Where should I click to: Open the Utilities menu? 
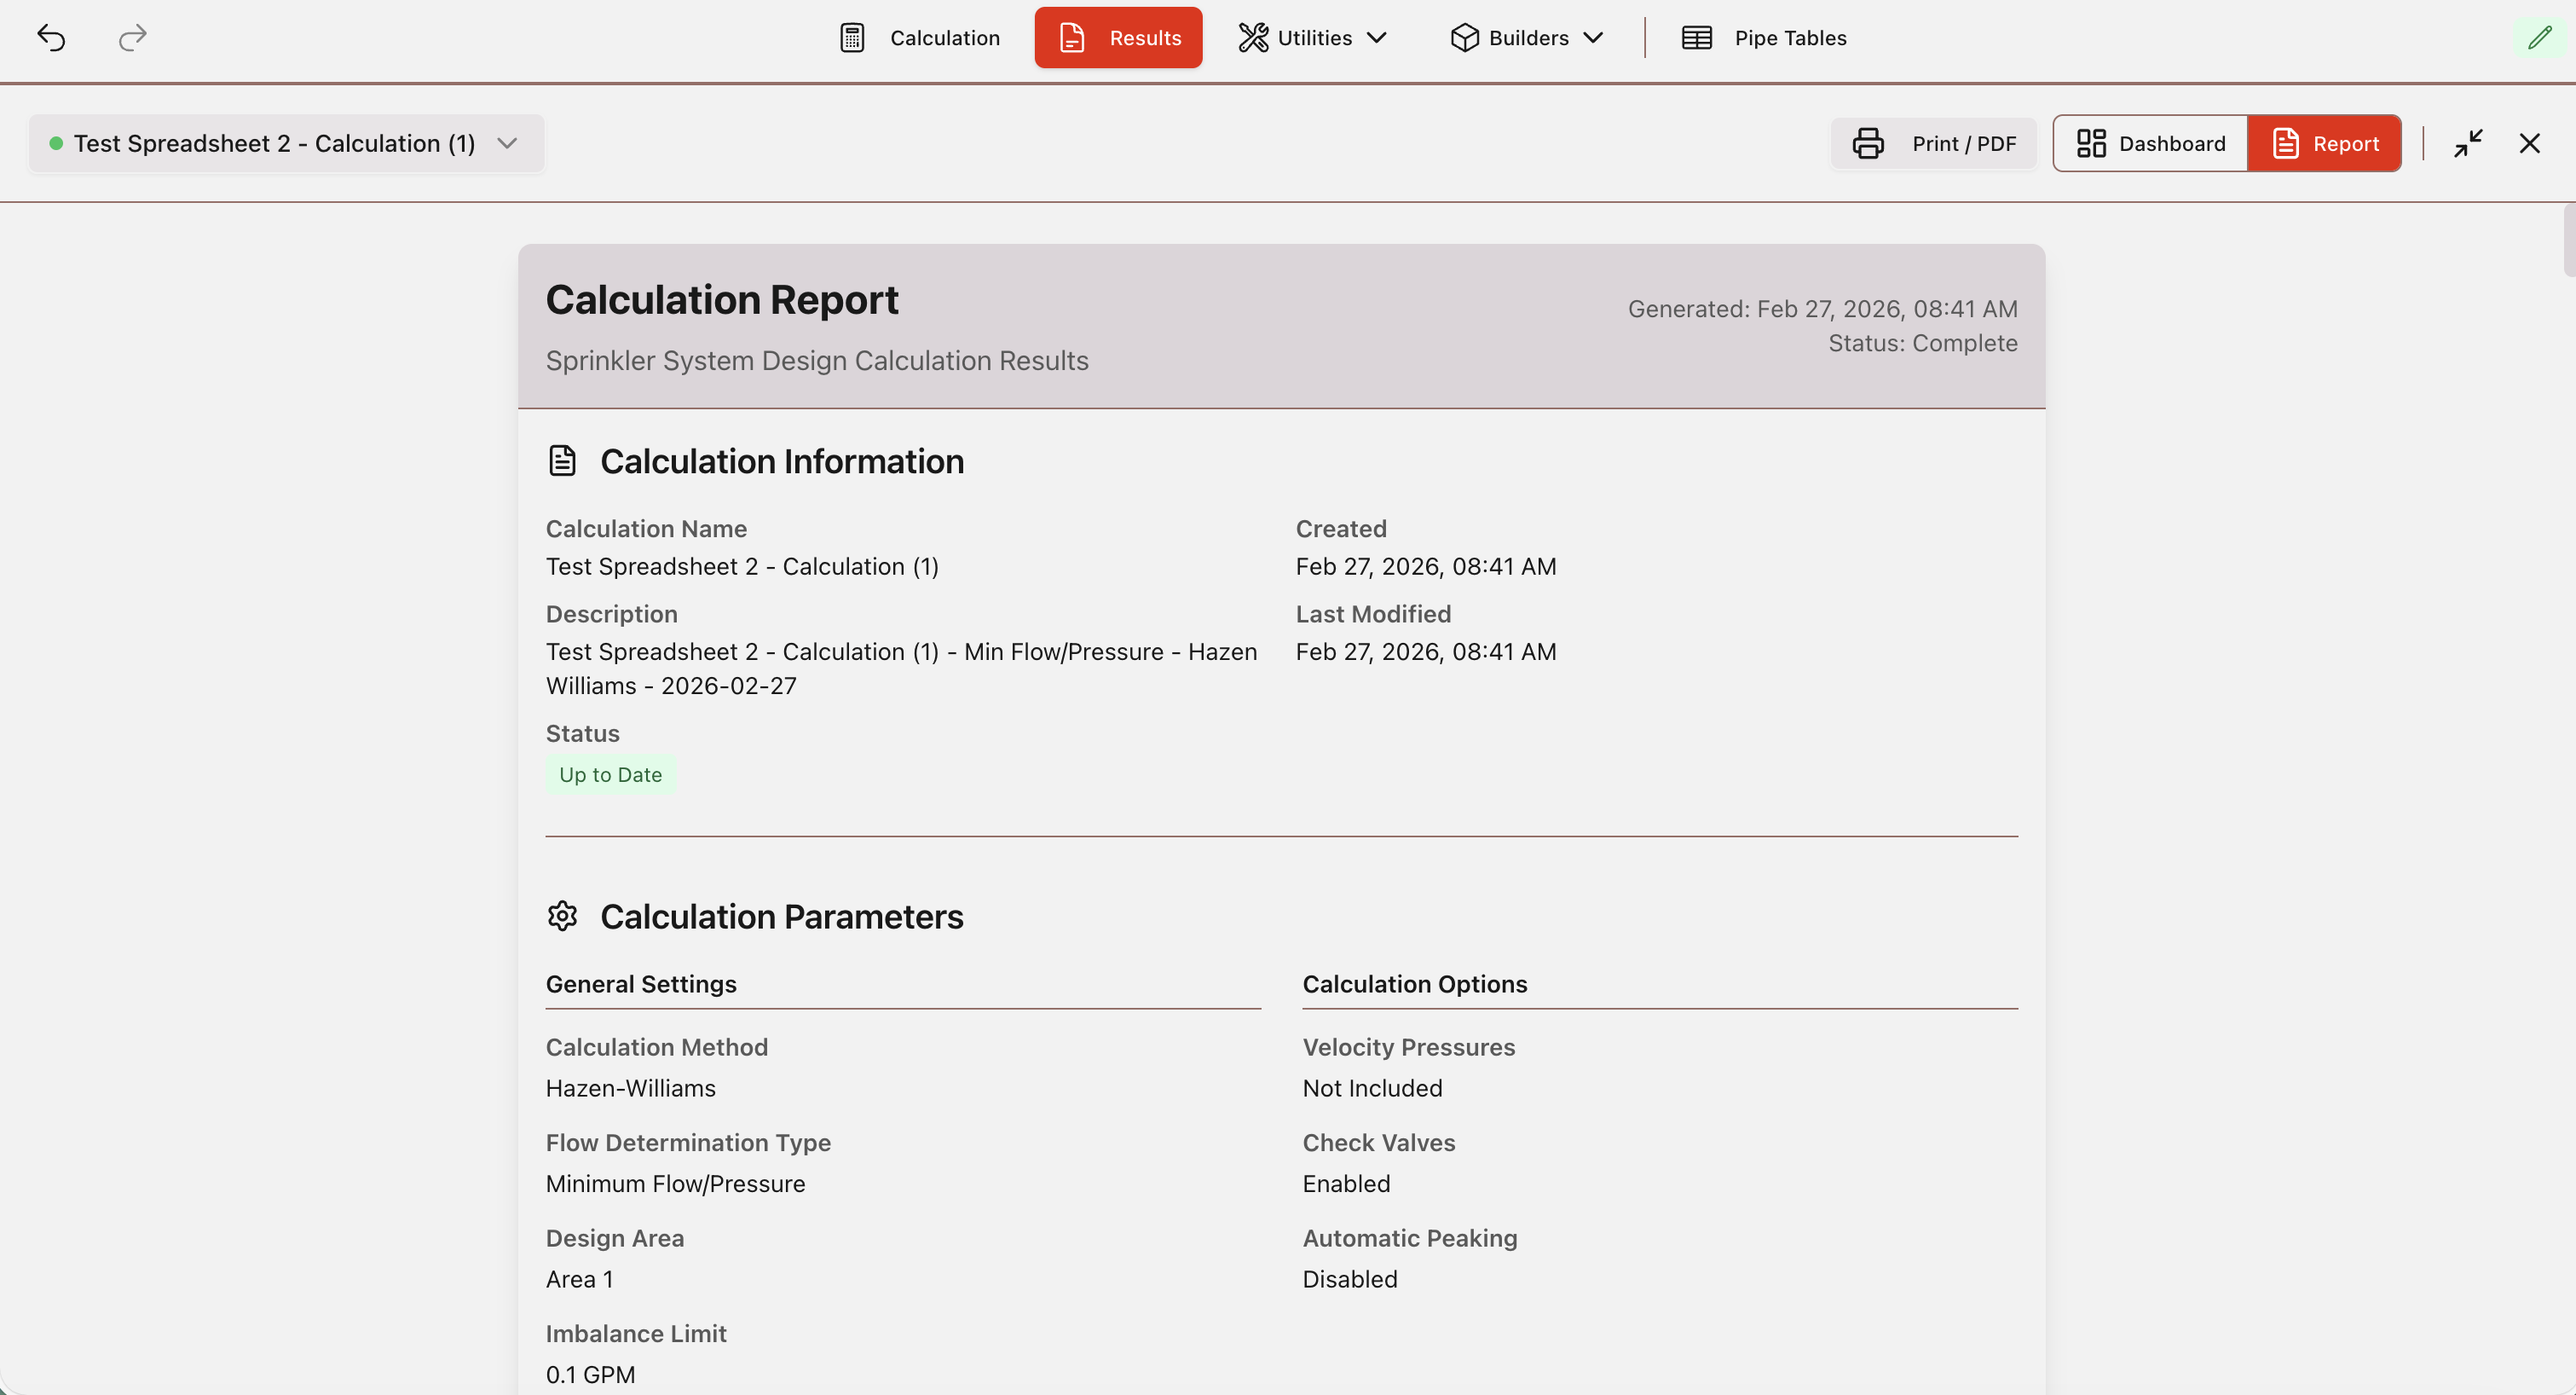click(1312, 38)
